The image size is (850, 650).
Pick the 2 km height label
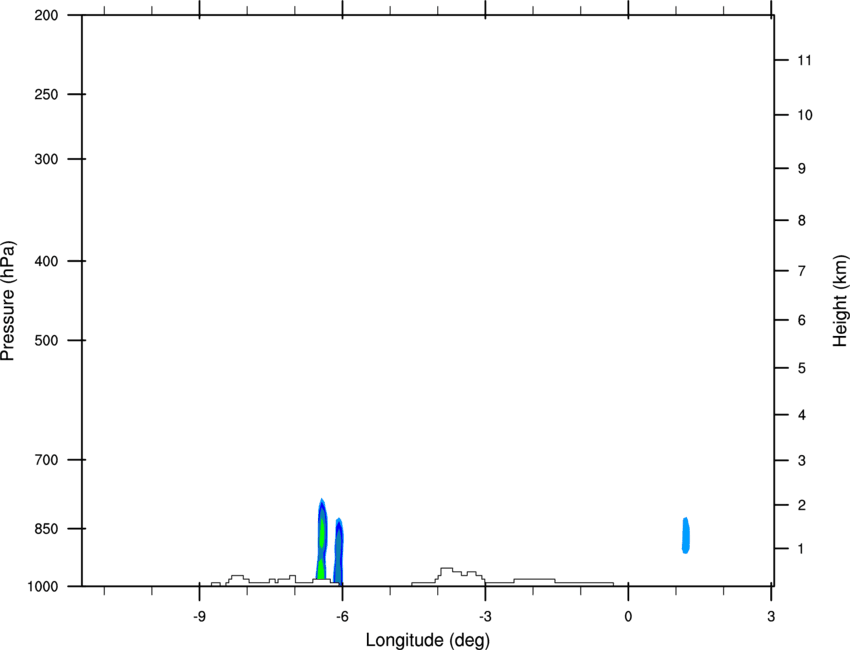coord(801,505)
